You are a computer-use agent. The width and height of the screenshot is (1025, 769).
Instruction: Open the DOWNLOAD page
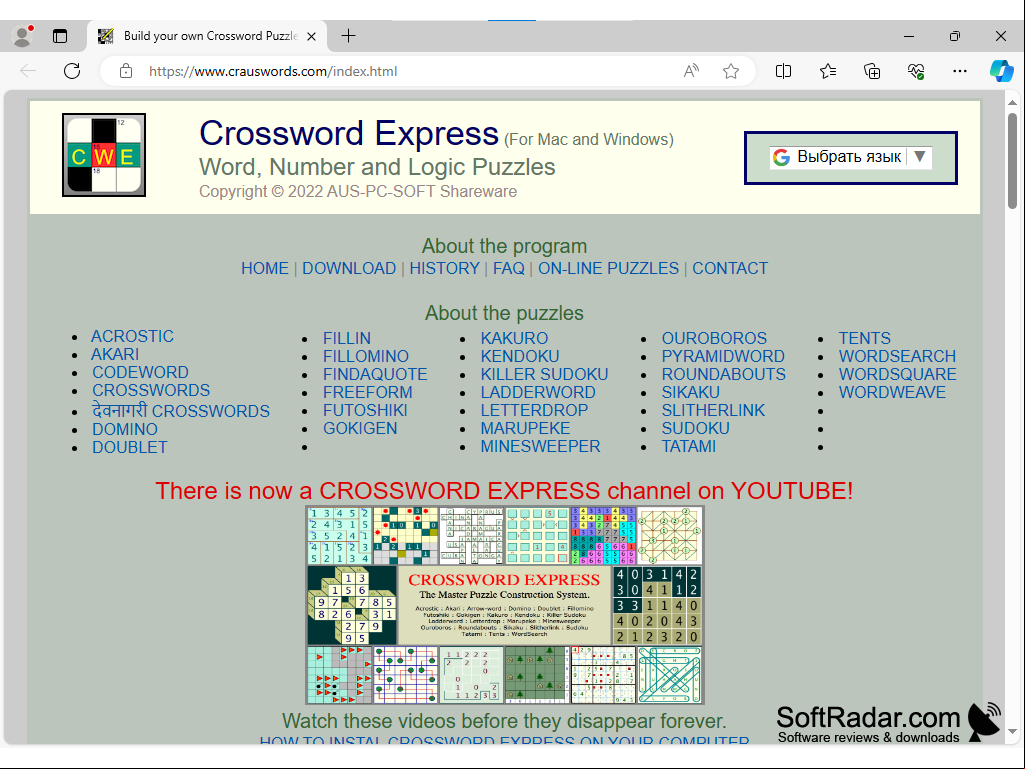(x=349, y=269)
